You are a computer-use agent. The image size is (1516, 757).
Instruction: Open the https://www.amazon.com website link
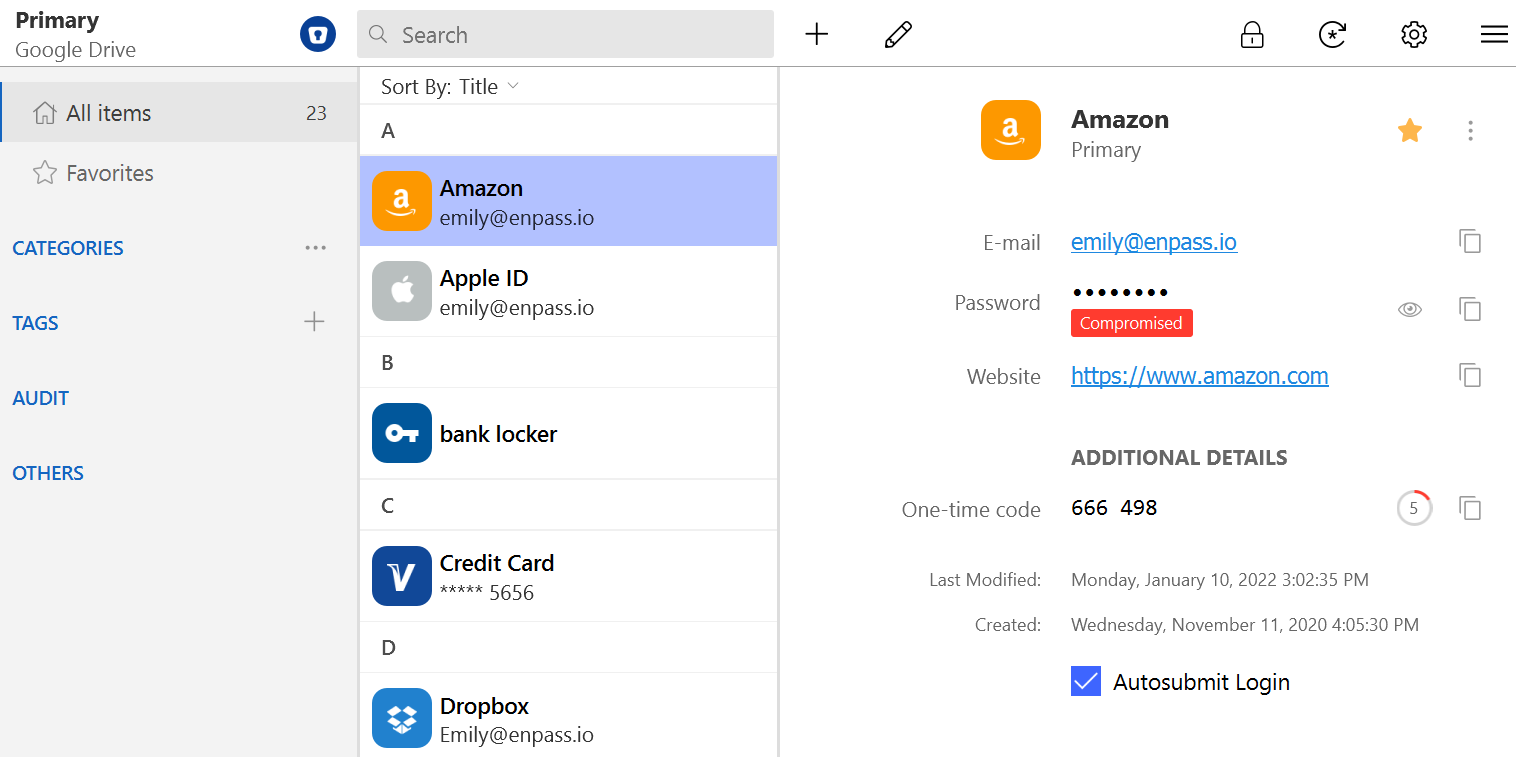pyautogui.click(x=1200, y=376)
